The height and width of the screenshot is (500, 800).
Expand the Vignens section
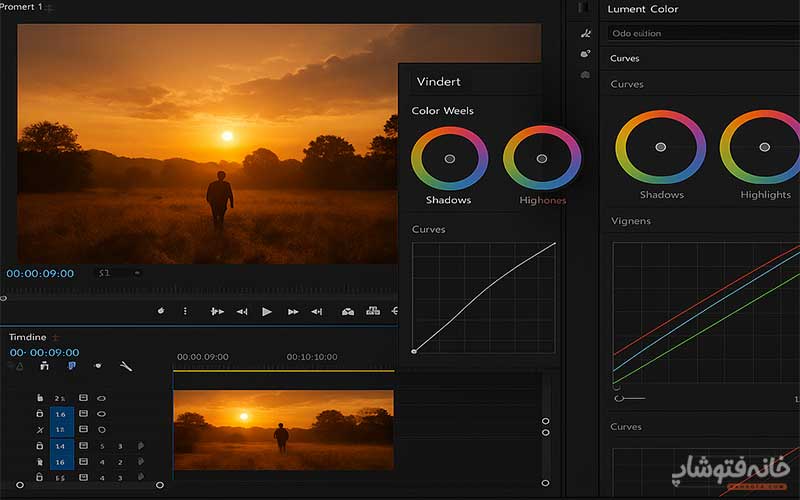point(631,221)
